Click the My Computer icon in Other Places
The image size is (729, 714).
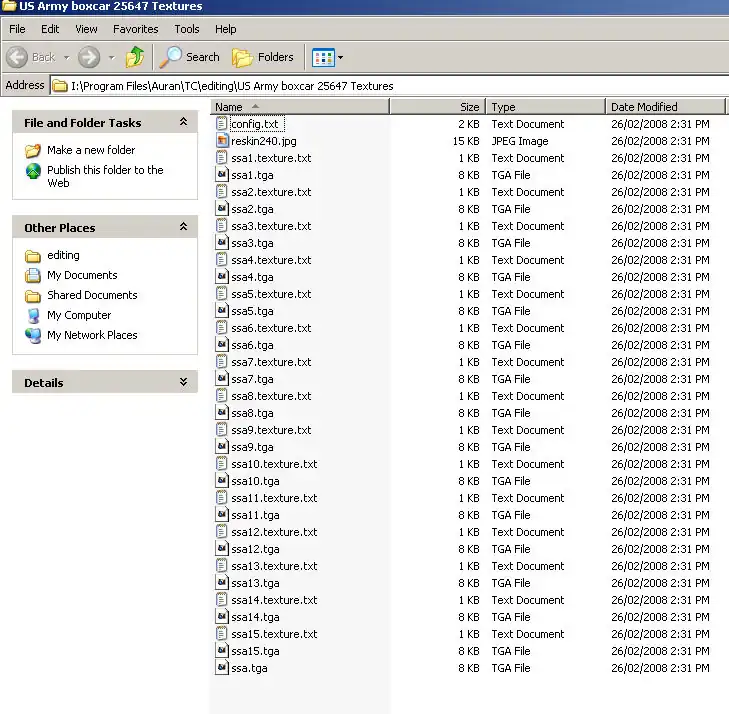33,315
